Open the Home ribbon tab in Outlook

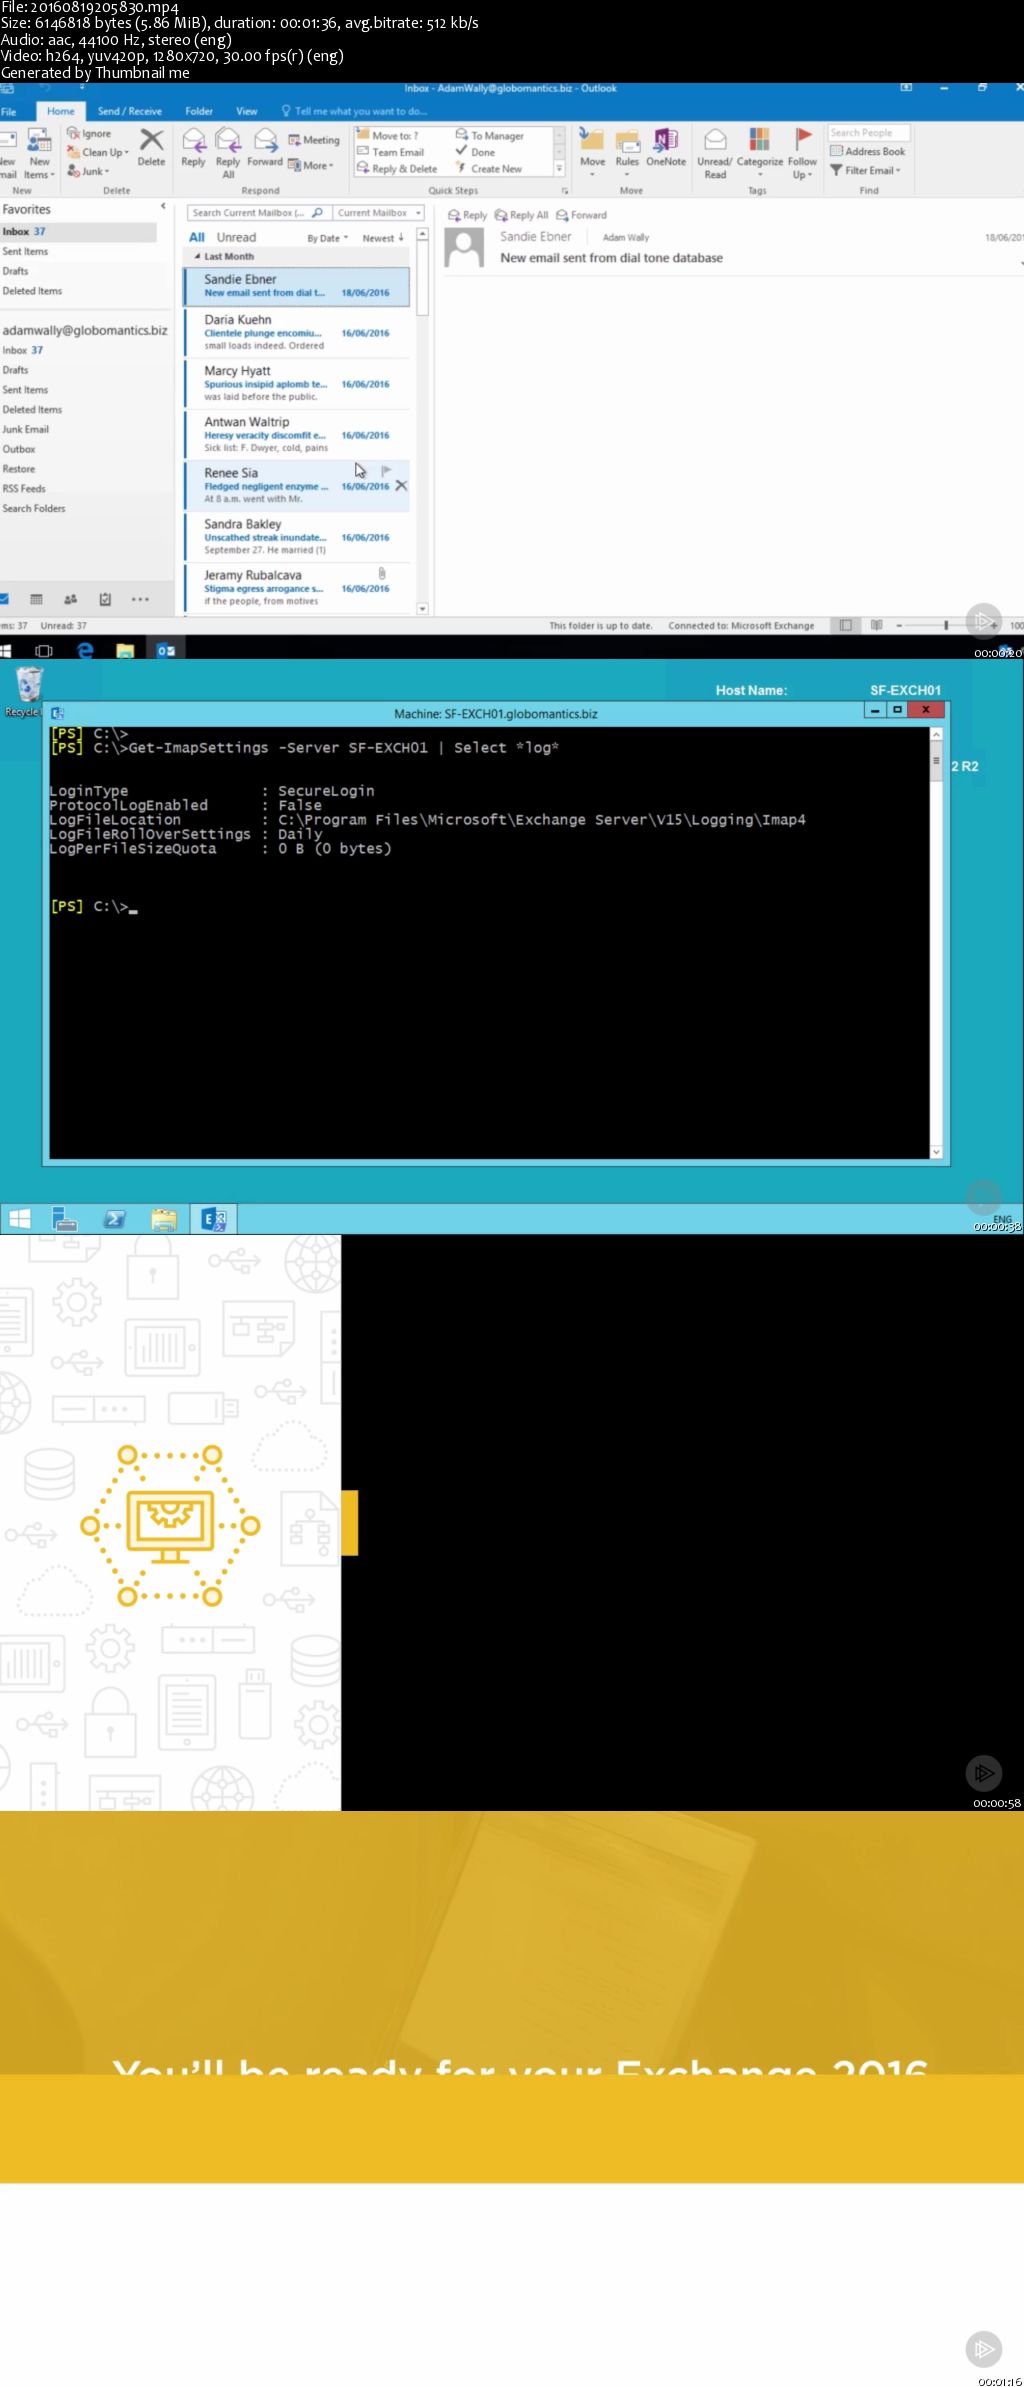click(x=60, y=111)
